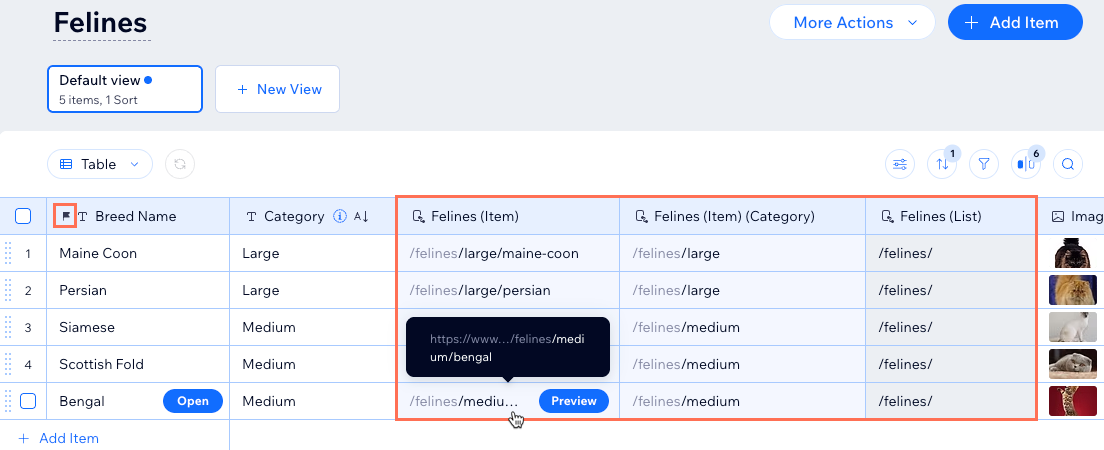Create a New View tab
The height and width of the screenshot is (450, 1104).
click(278, 89)
